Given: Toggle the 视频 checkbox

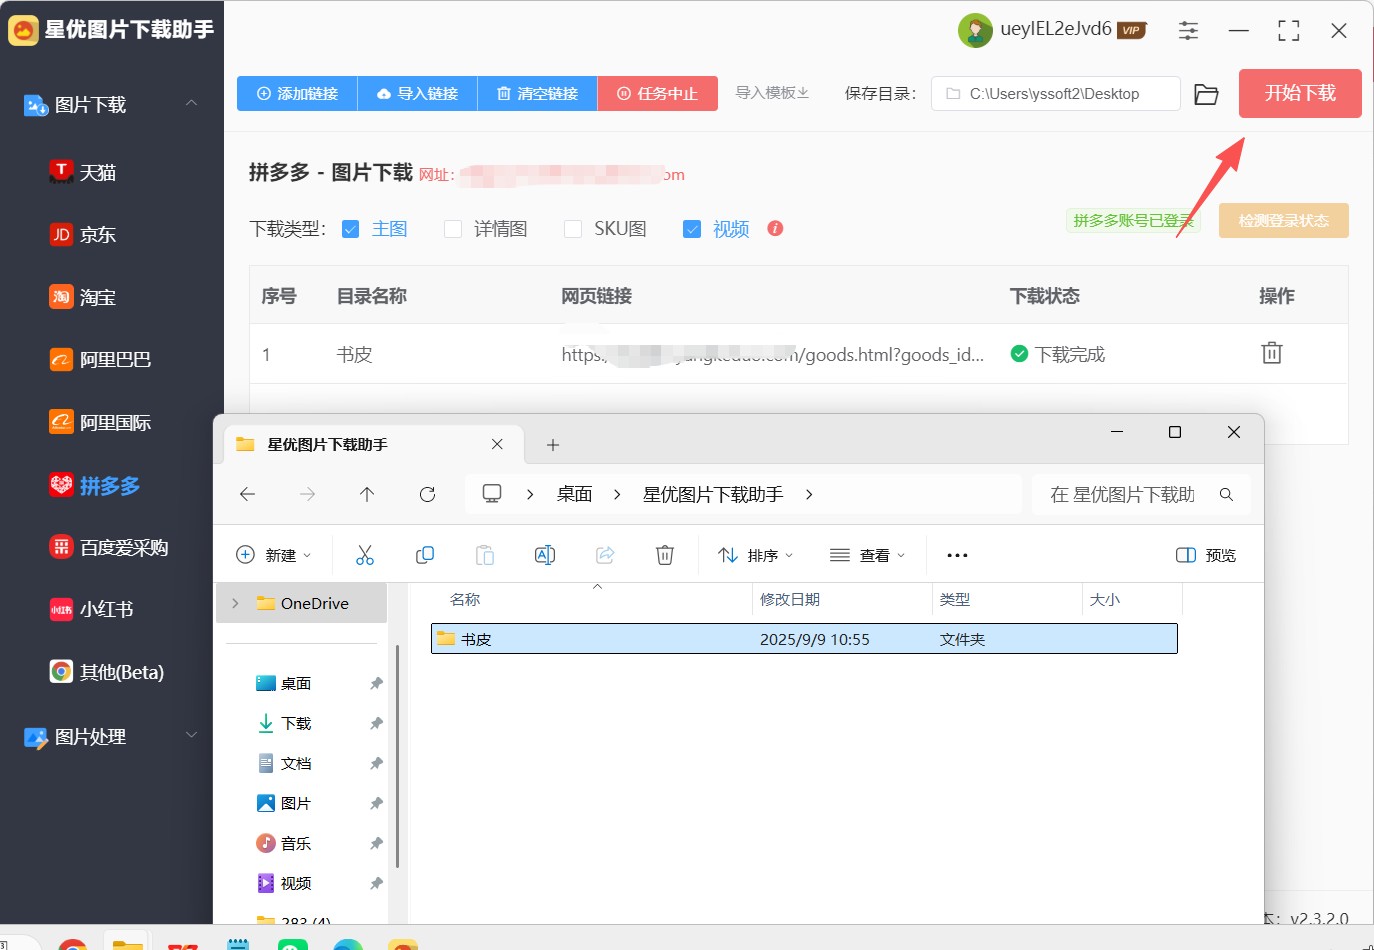Looking at the screenshot, I should pyautogui.click(x=692, y=229).
